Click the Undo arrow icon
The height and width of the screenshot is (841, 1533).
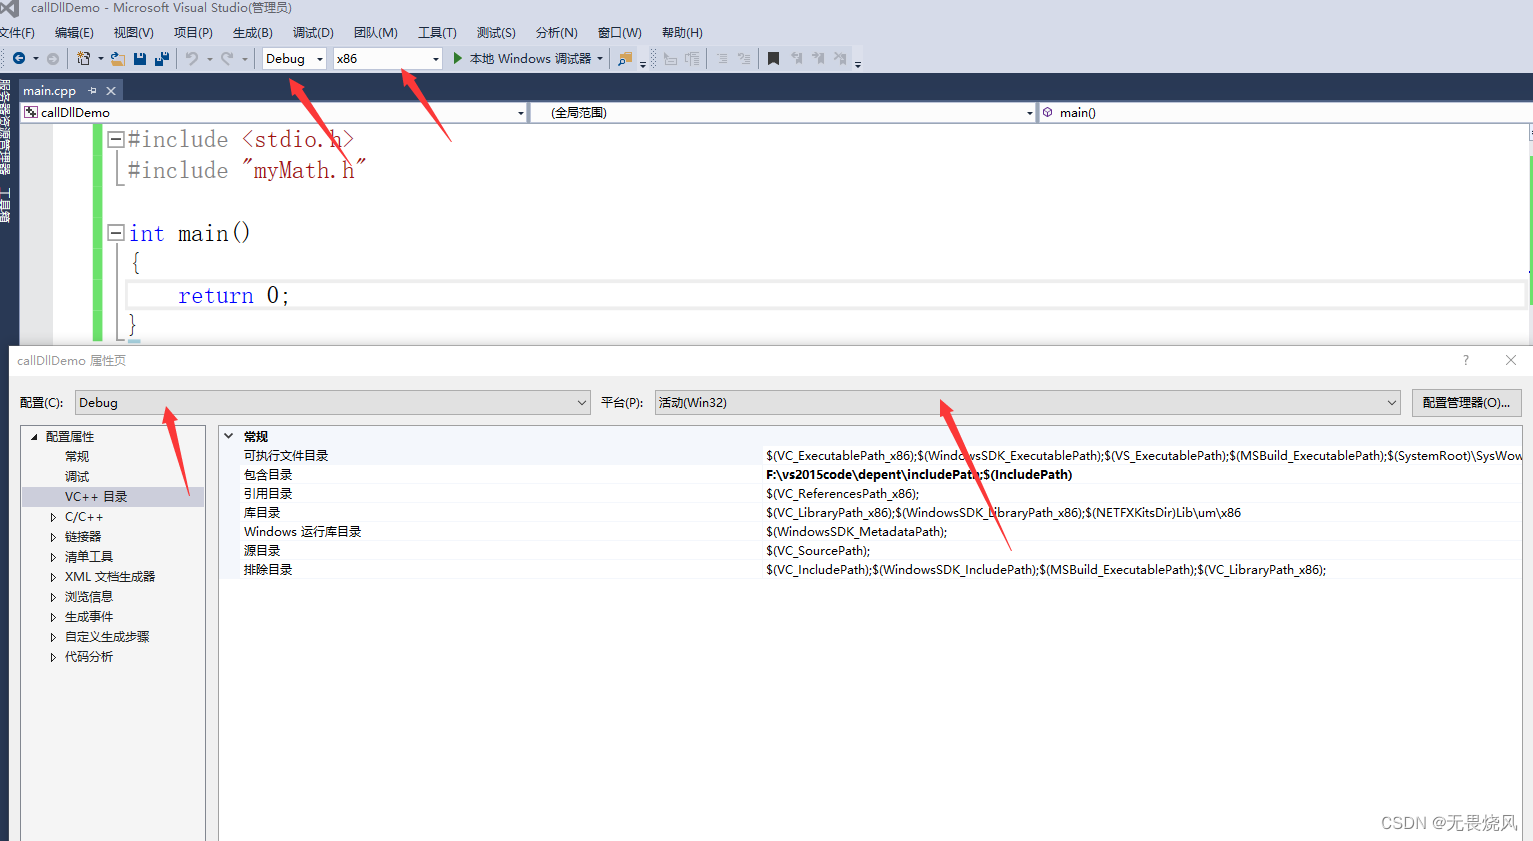click(x=192, y=59)
